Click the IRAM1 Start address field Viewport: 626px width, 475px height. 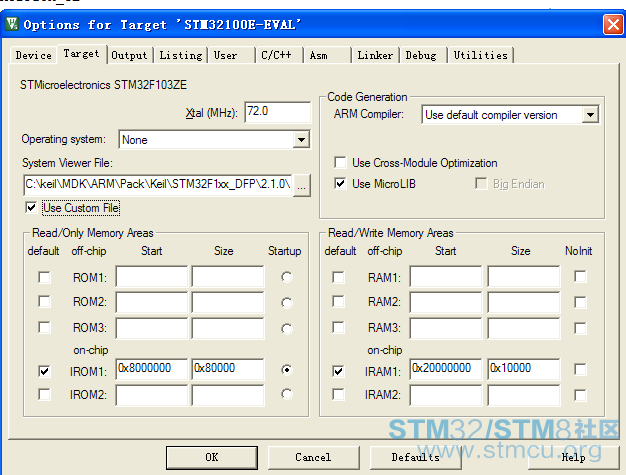coord(446,369)
